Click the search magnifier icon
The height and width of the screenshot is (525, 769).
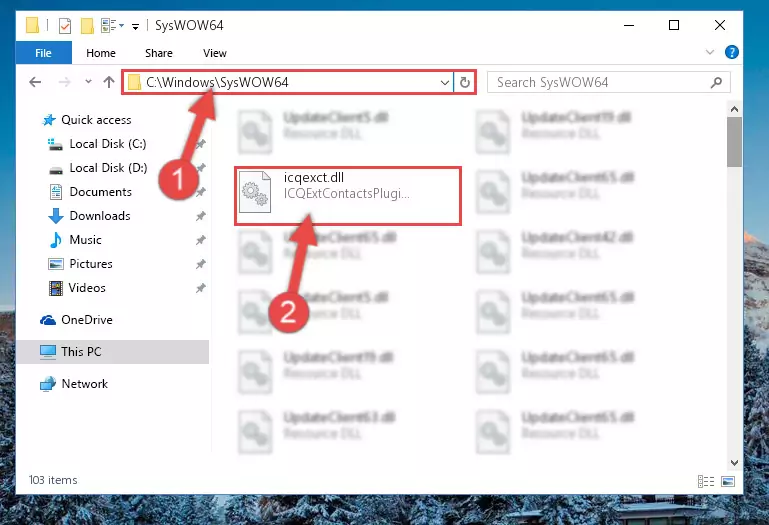(716, 82)
